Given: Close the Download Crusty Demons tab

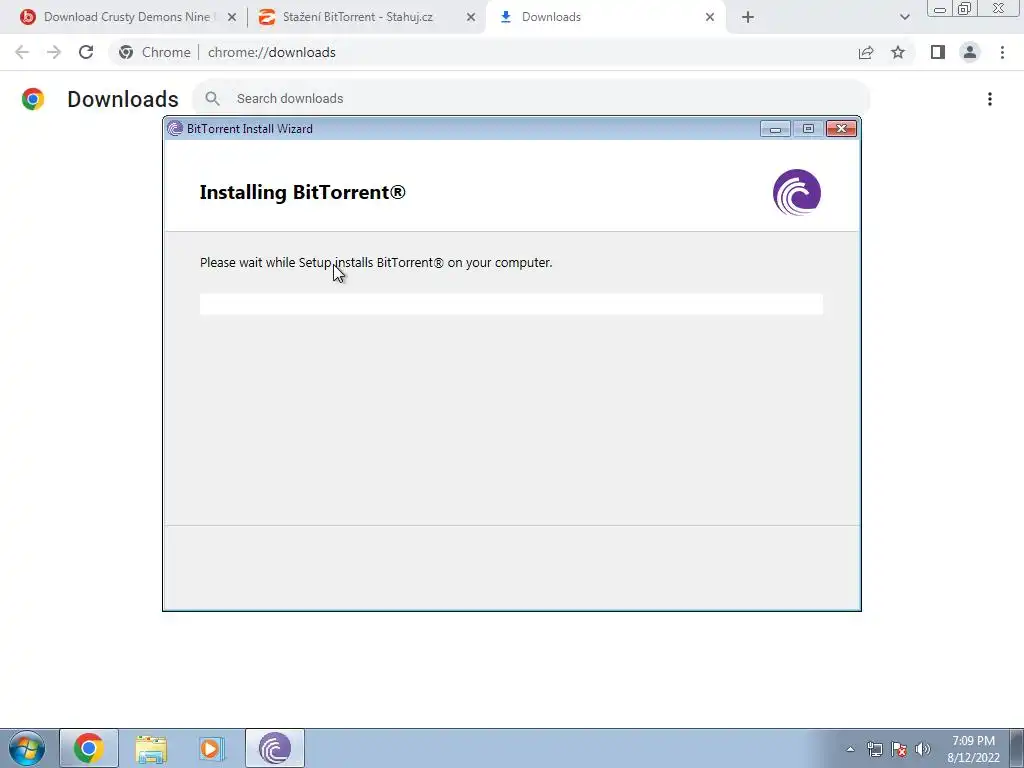Looking at the screenshot, I should pos(231,17).
